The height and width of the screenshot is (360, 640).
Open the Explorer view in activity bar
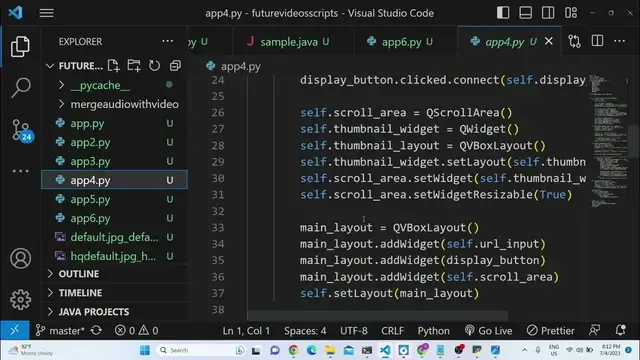[x=20, y=47]
